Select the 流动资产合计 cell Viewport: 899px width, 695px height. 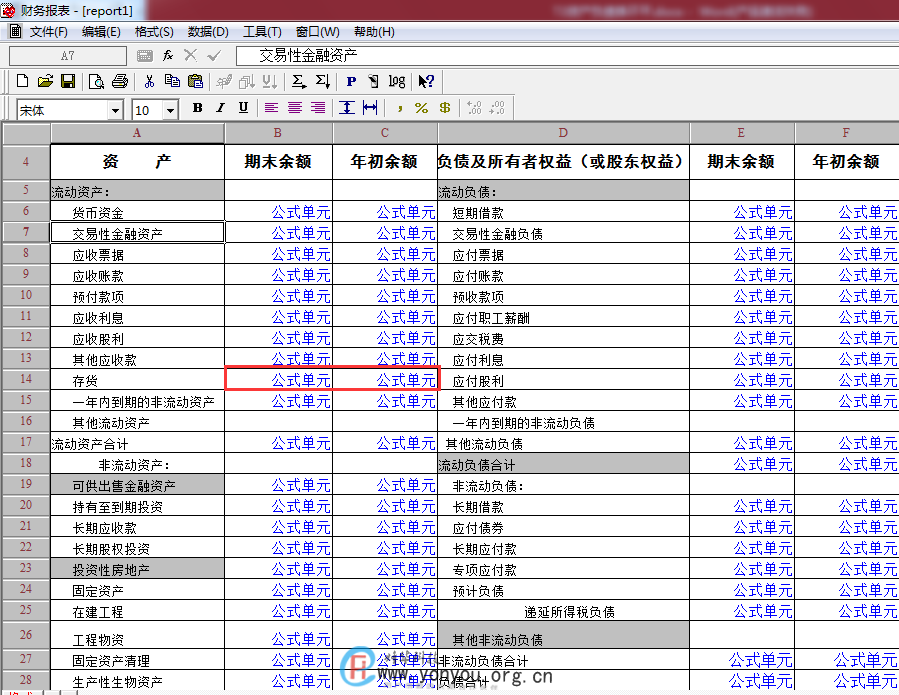pos(137,443)
